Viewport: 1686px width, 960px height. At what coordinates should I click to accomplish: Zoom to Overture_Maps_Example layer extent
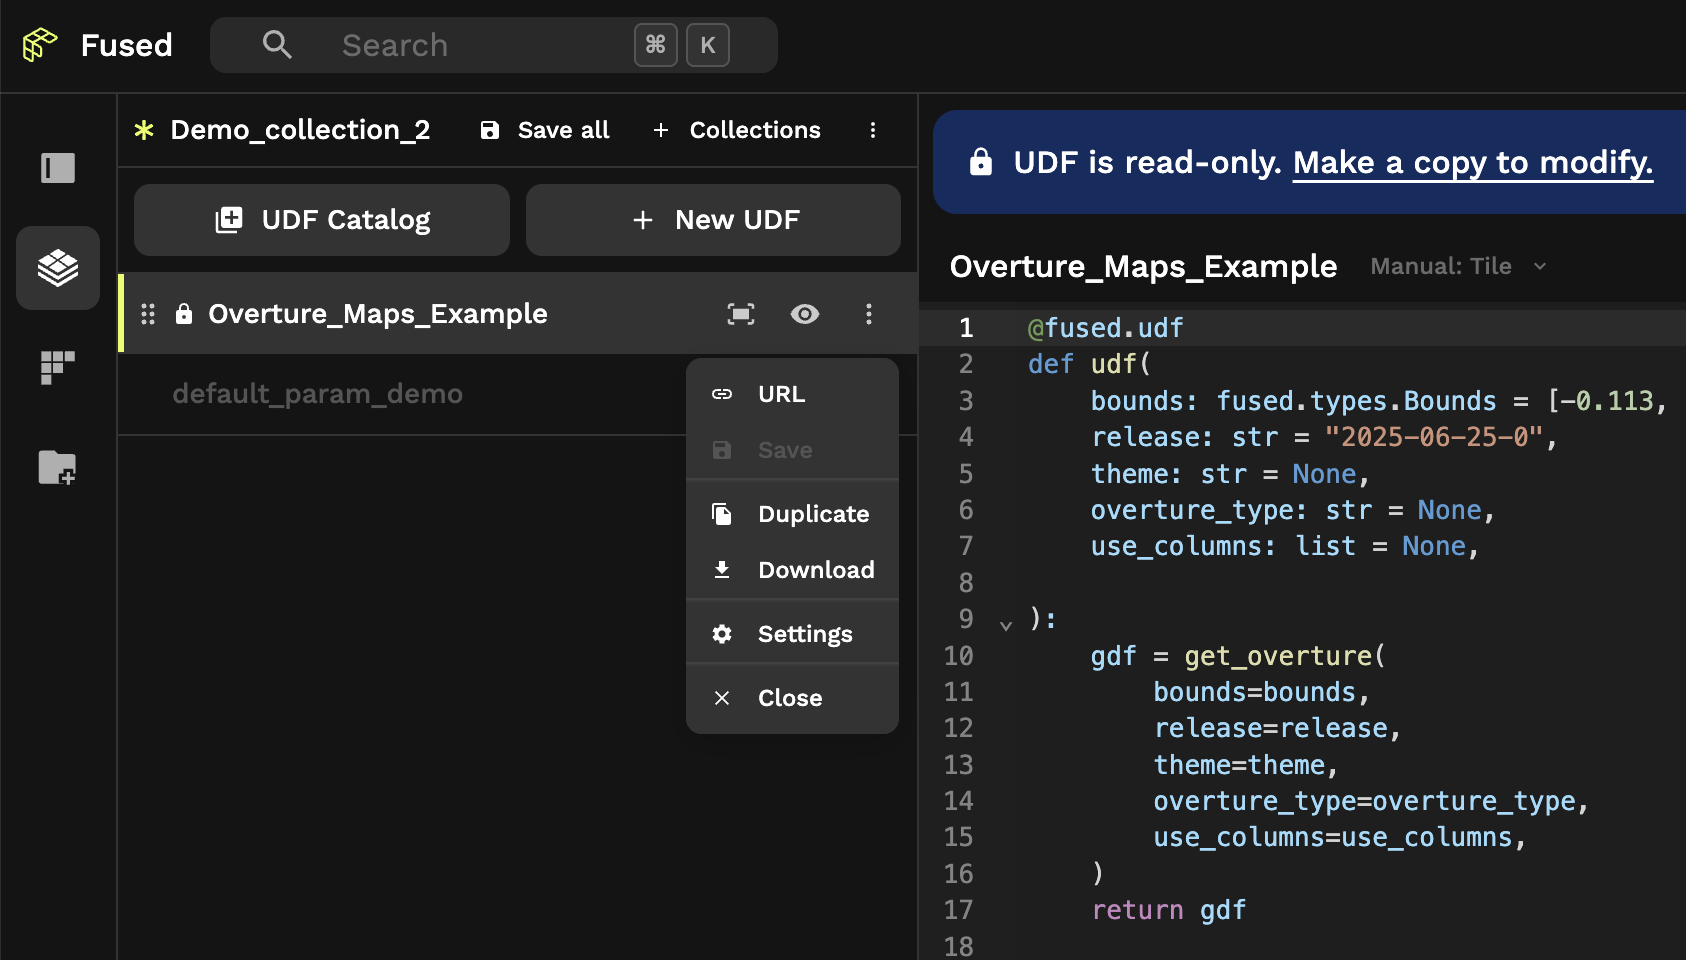tap(741, 314)
